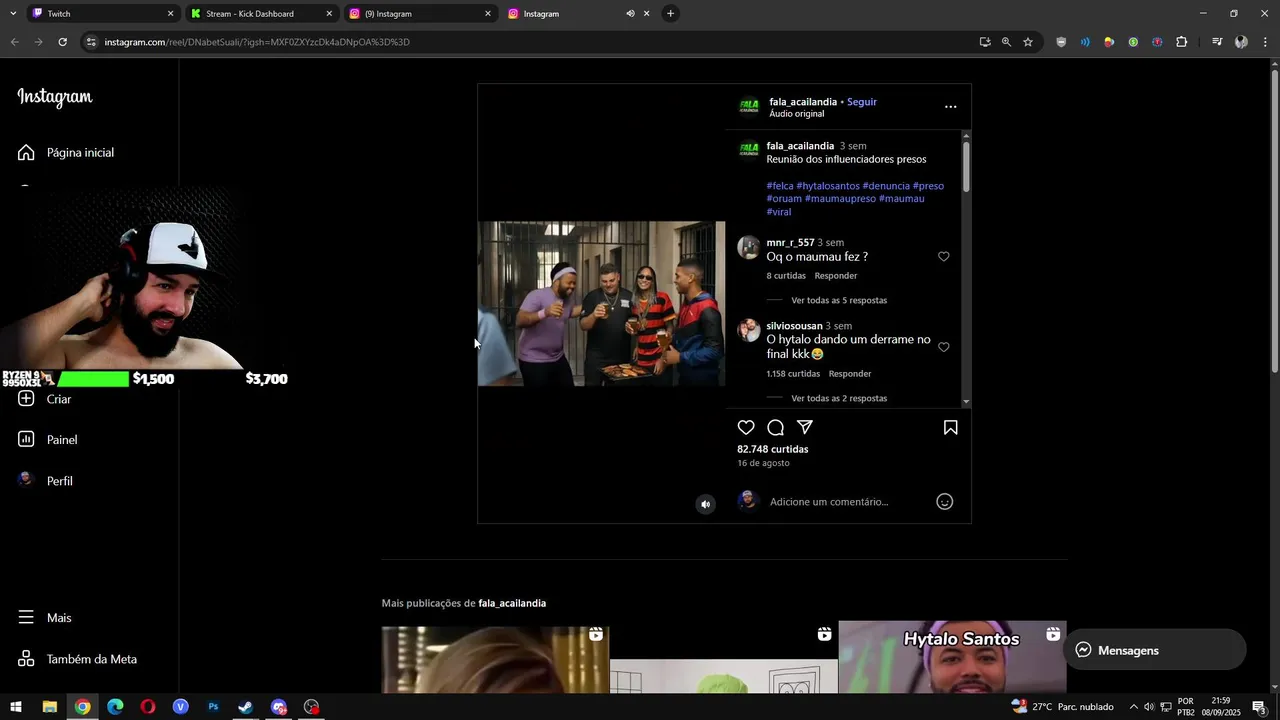The width and height of the screenshot is (1280, 720).
Task: Click the zoom magnifier icon in address bar
Action: [x=1006, y=42]
